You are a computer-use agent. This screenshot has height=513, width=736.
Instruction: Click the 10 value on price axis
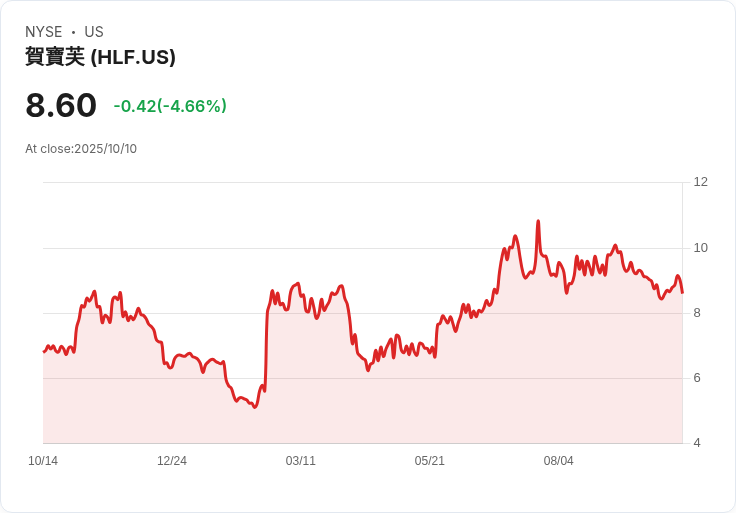tap(700, 248)
